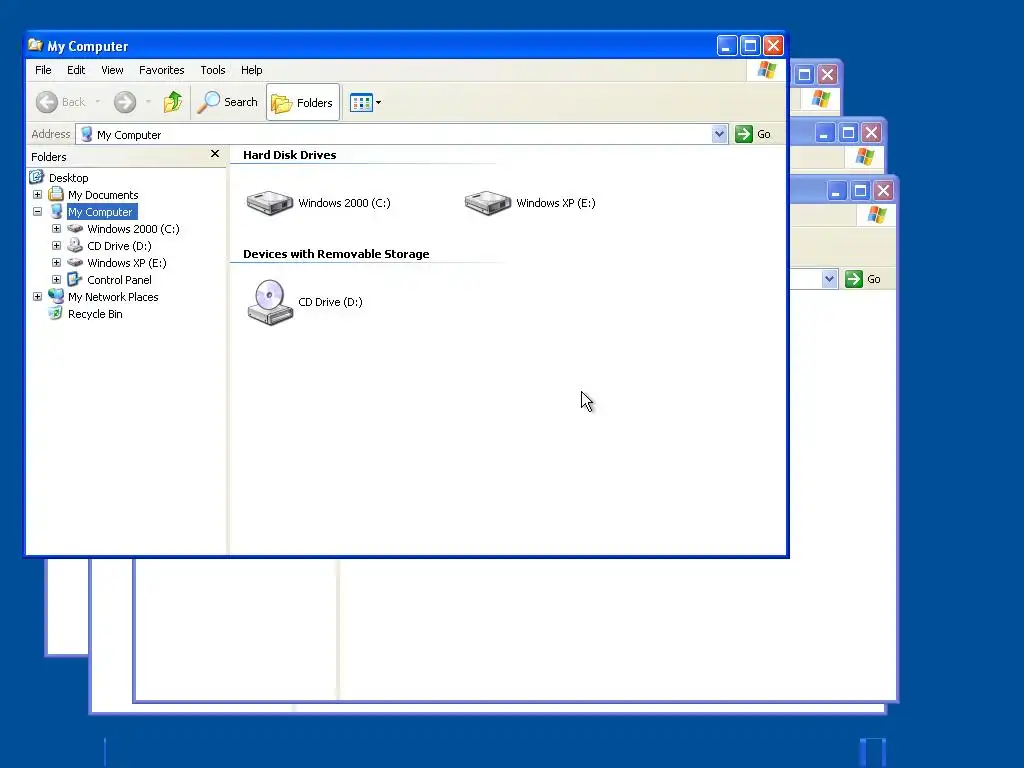The height and width of the screenshot is (768, 1024).
Task: Minimize the front My Computer window
Action: [727, 46]
